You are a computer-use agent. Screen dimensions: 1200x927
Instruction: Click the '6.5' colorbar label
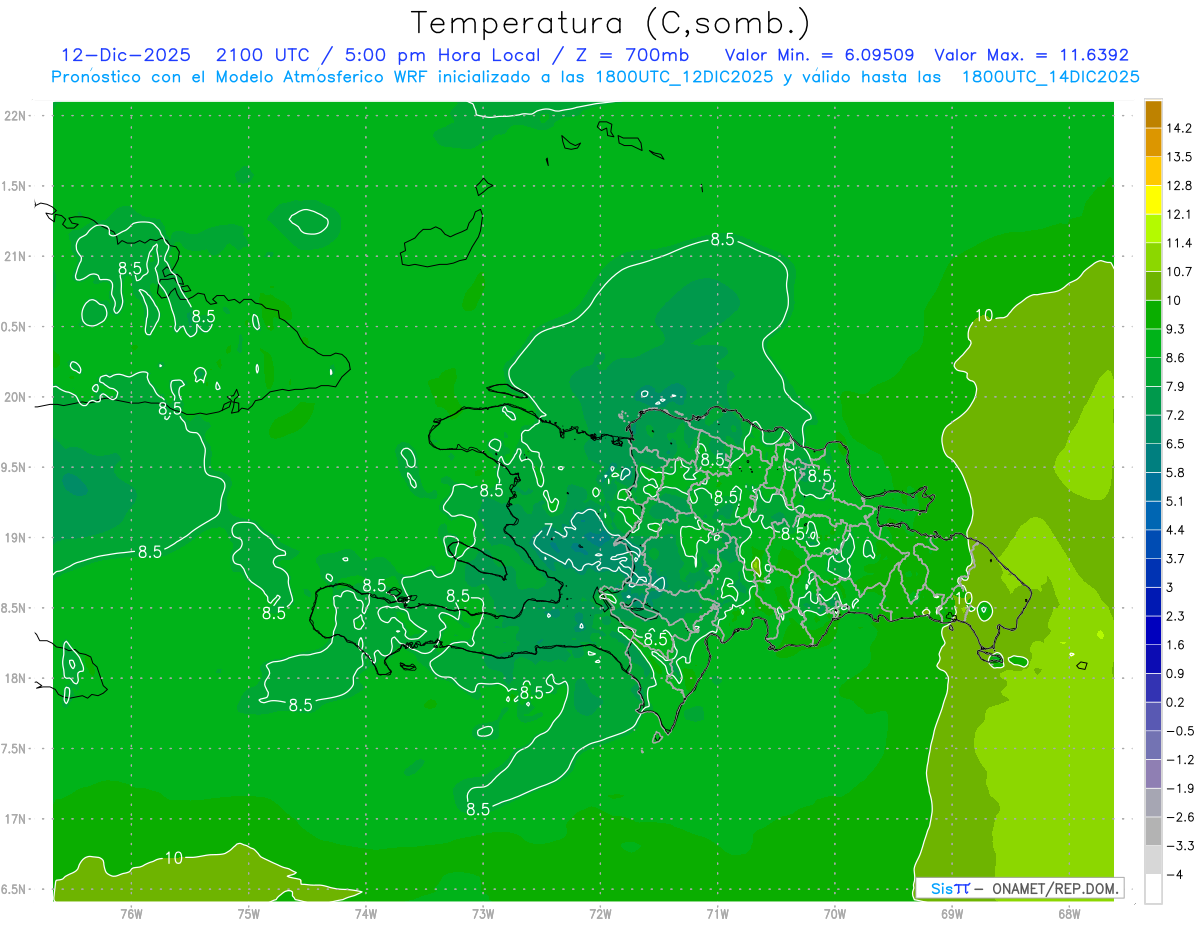(1175, 443)
